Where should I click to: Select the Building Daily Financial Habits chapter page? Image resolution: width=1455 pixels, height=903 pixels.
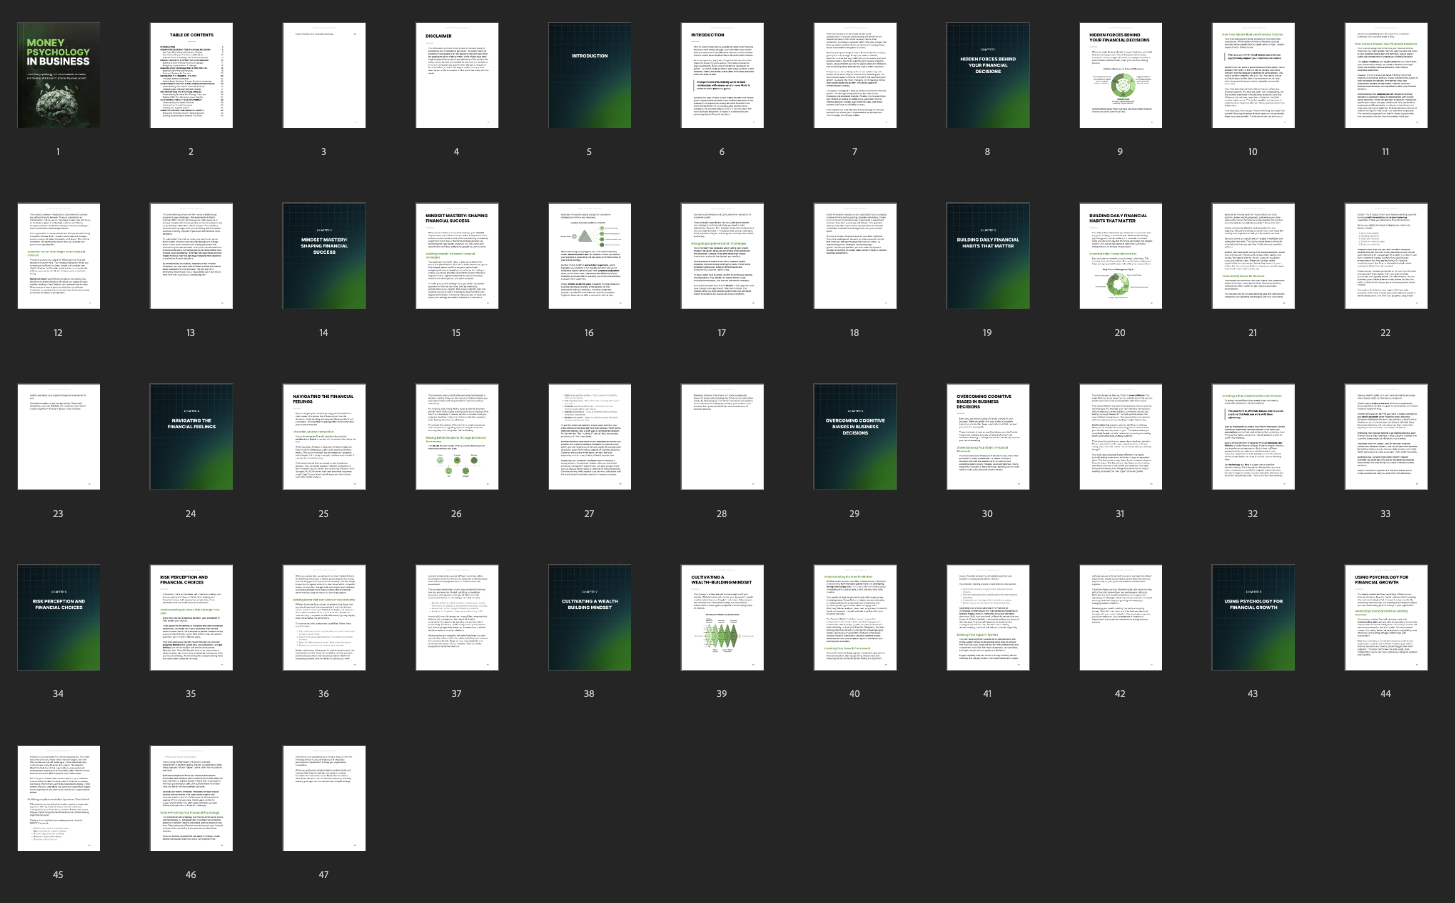pyautogui.click(x=987, y=255)
